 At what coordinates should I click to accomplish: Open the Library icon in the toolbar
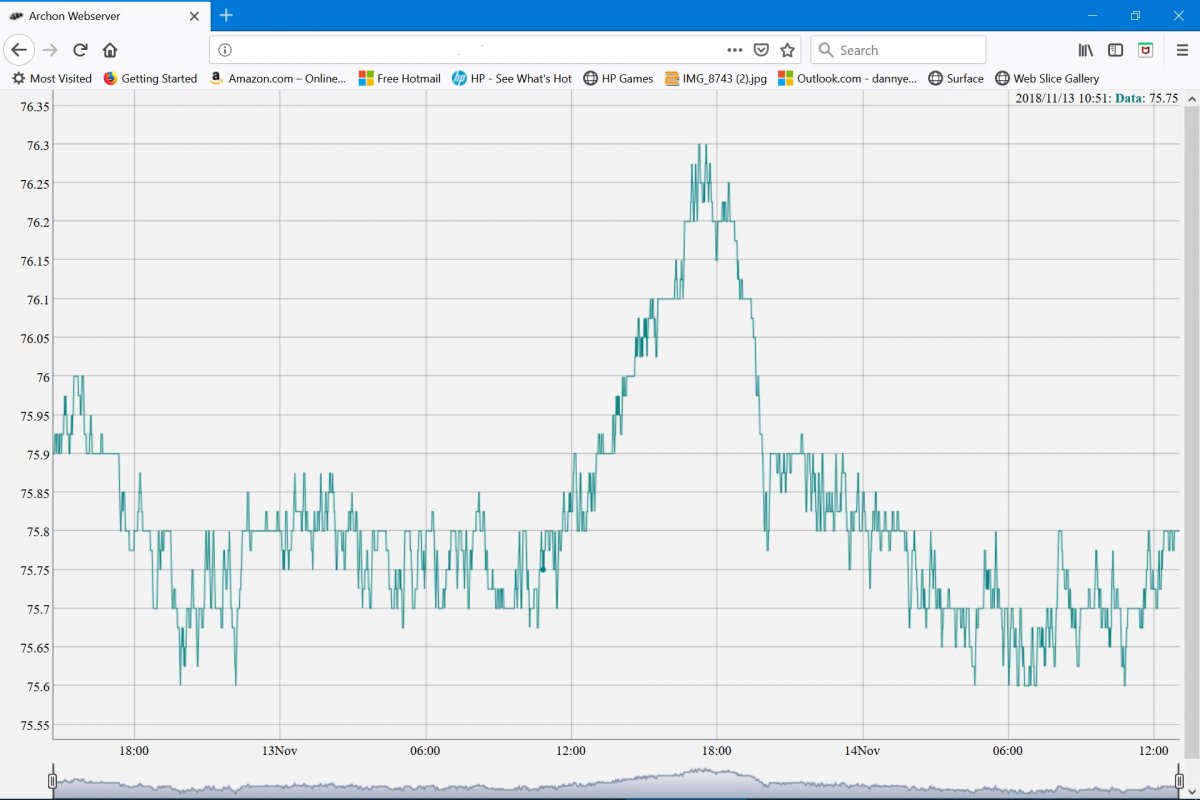click(x=1086, y=50)
